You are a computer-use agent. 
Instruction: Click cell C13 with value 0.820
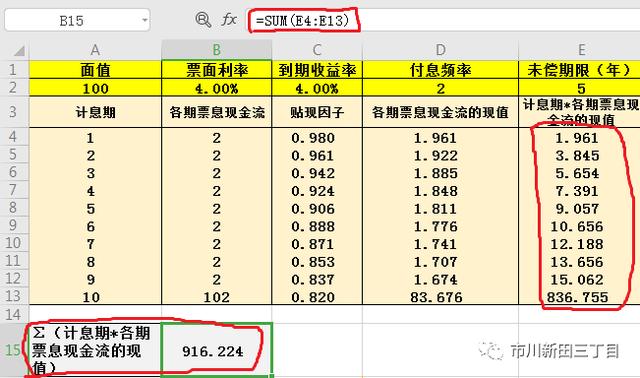[x=317, y=297]
